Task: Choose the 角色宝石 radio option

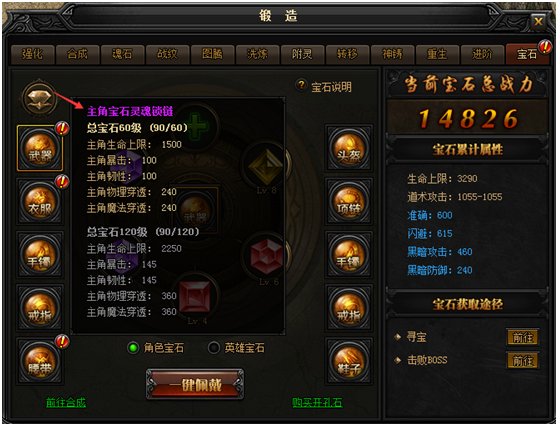Action: tap(133, 348)
